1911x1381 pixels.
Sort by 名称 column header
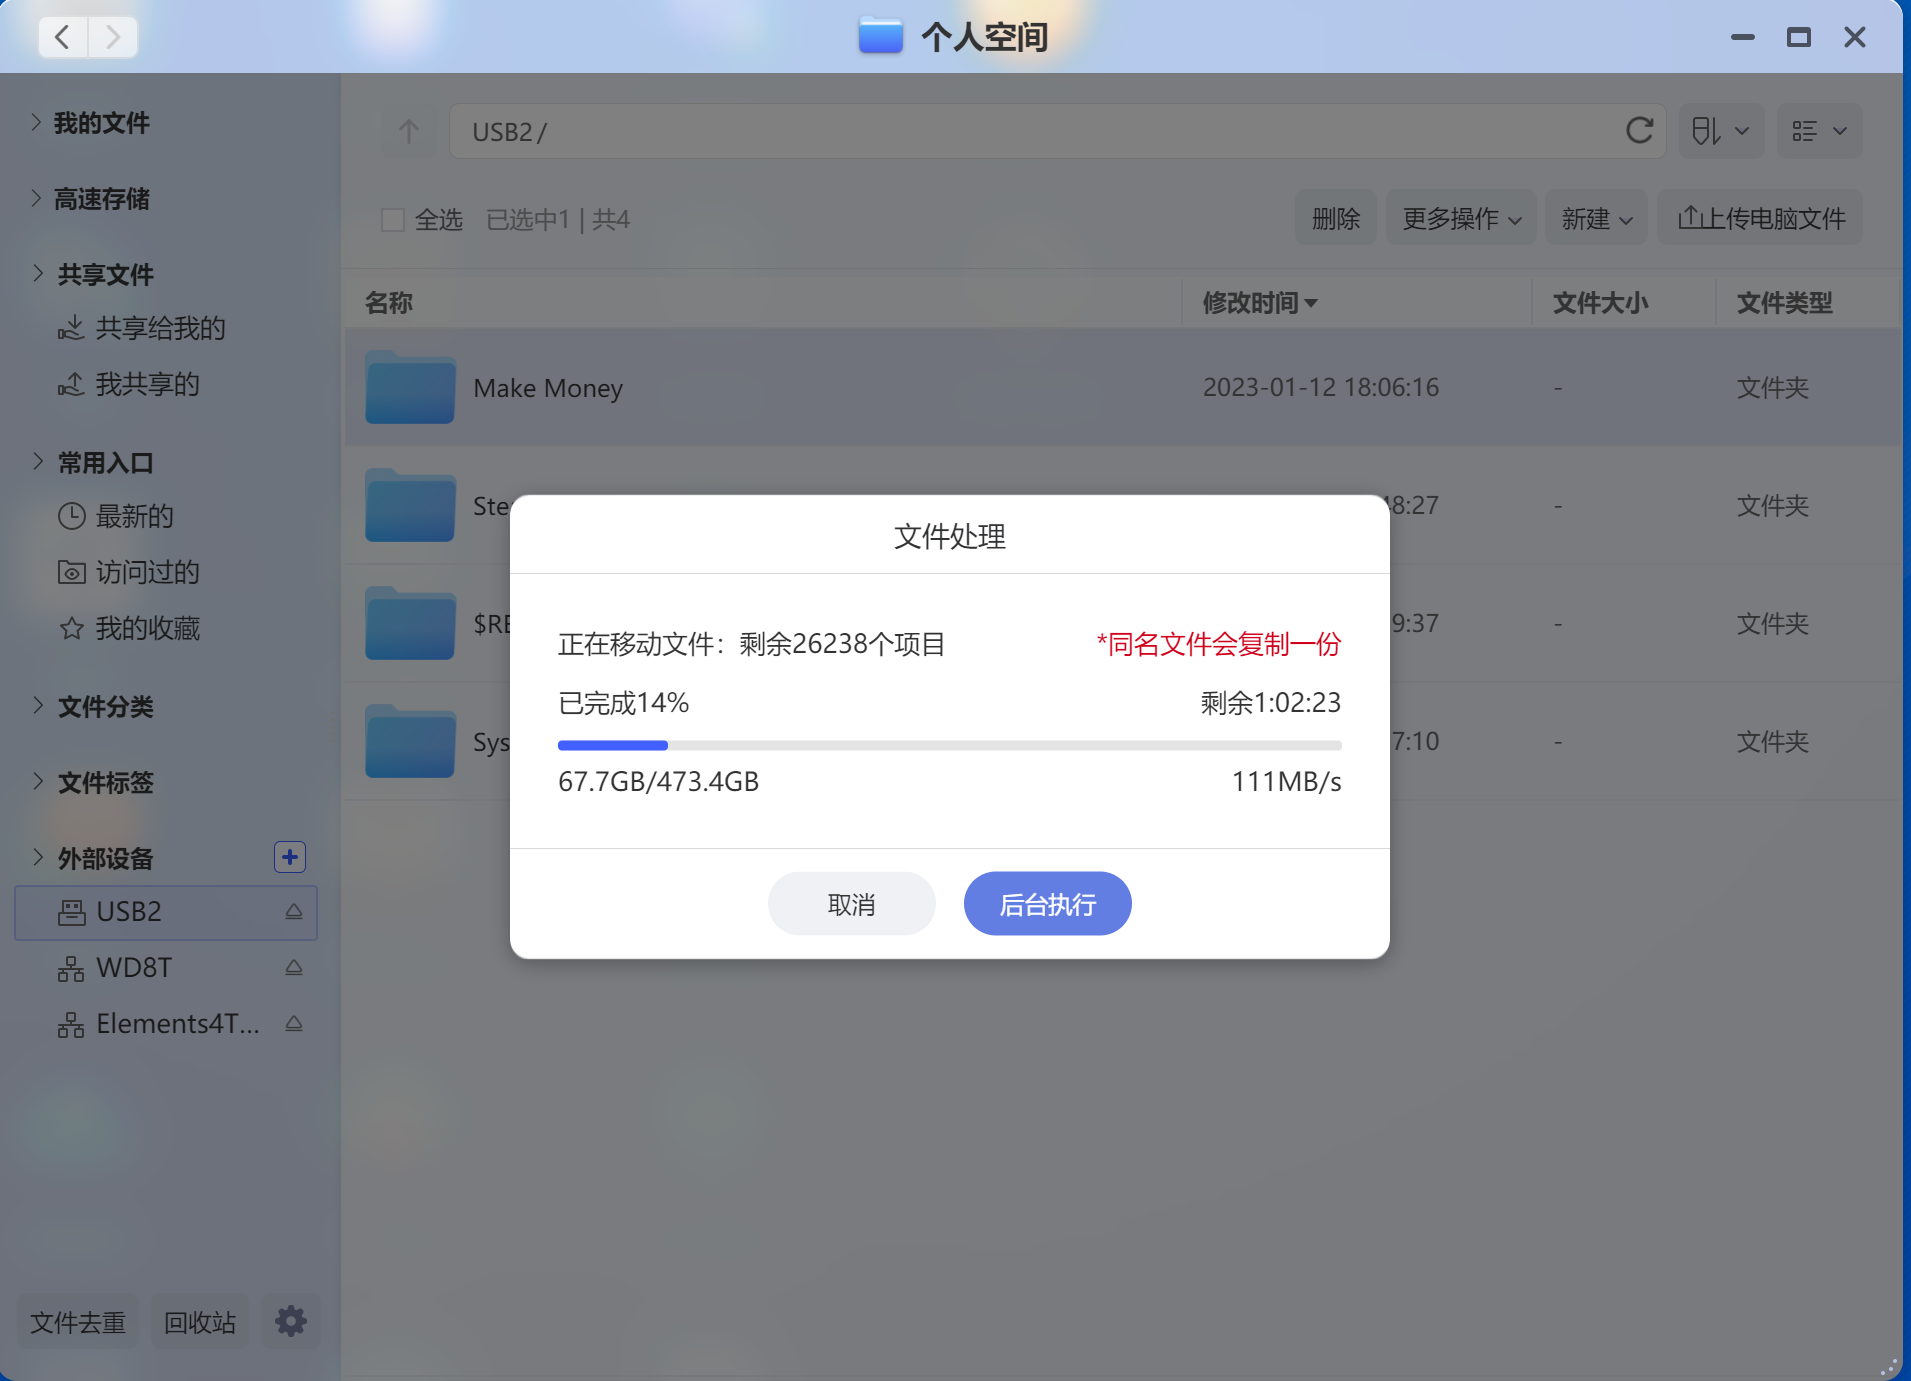tap(389, 302)
